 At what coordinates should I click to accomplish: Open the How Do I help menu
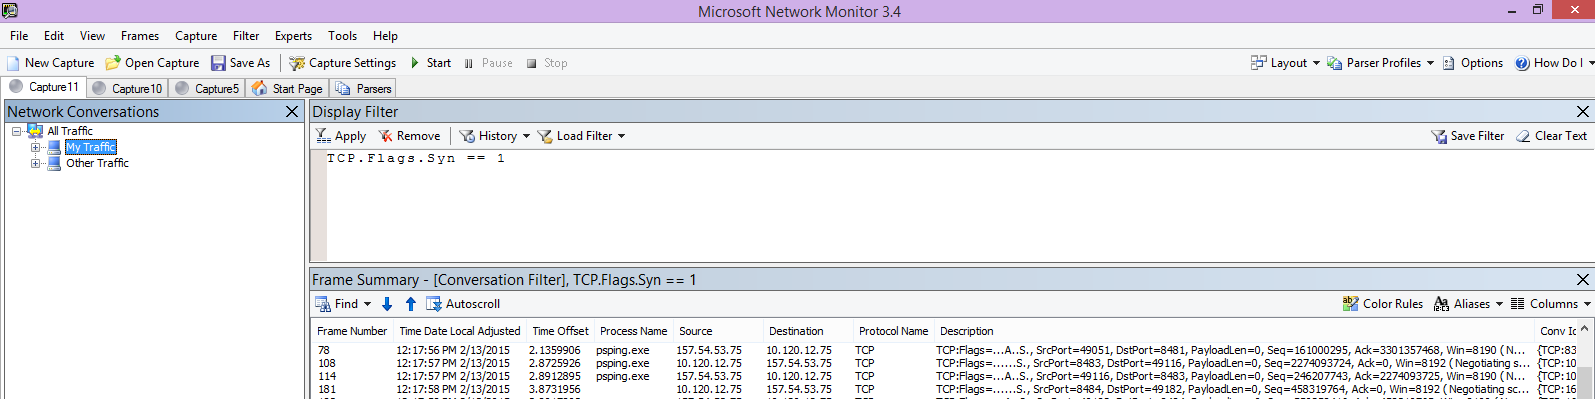1554,63
